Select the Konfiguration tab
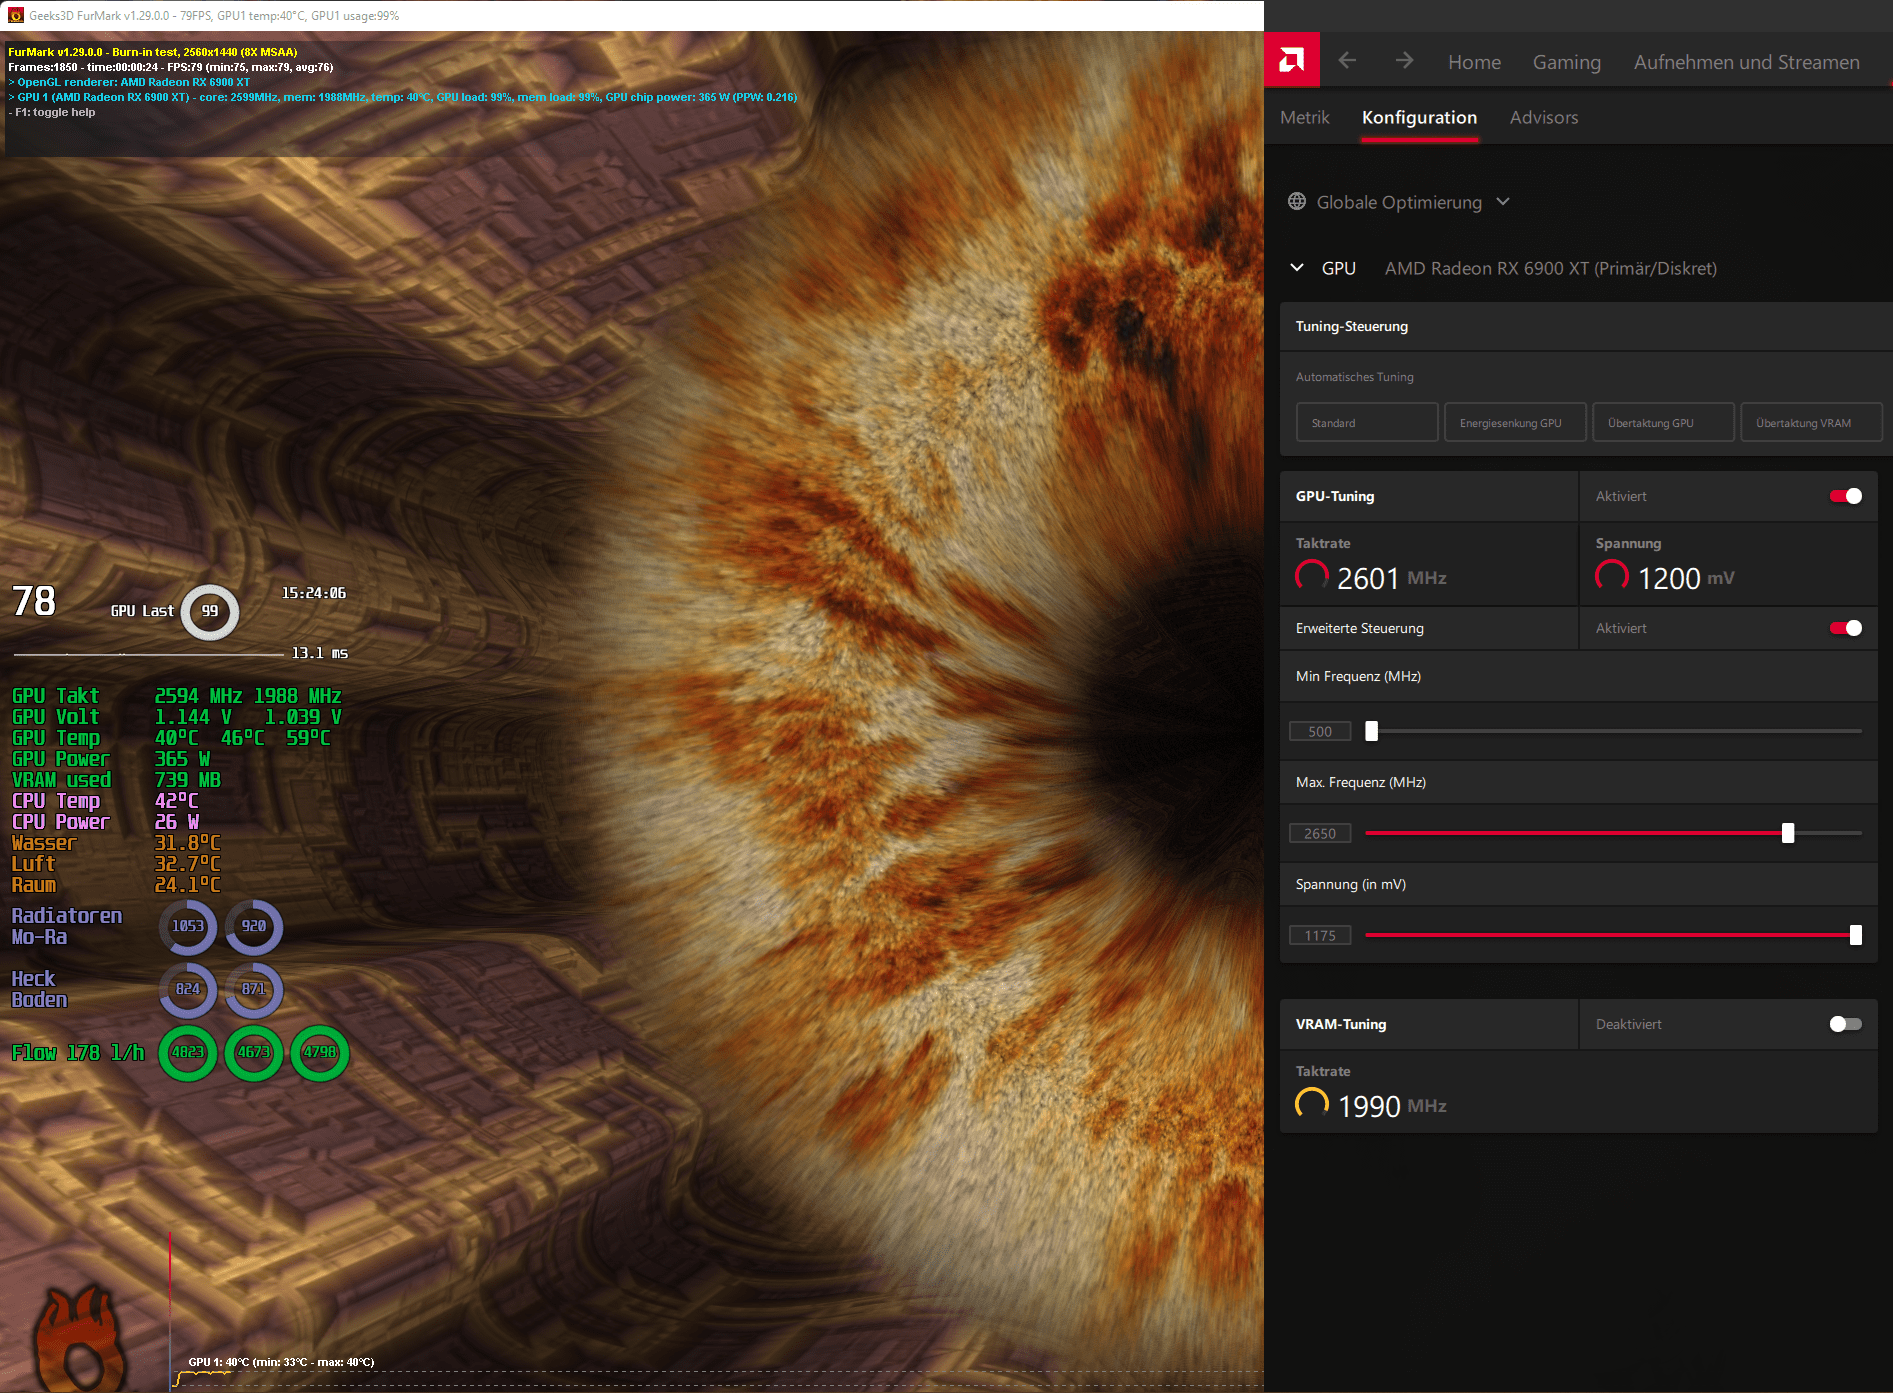 (1419, 118)
